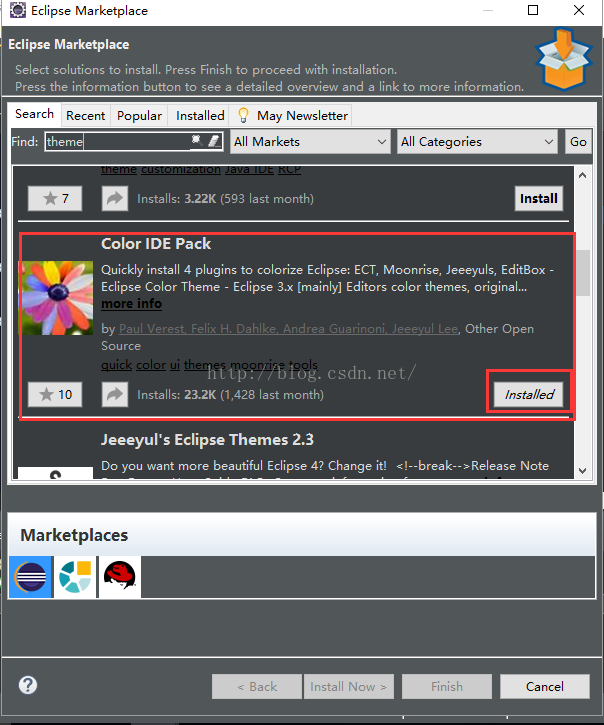Click the Cancel button
604x725 pixels.
[x=545, y=687]
